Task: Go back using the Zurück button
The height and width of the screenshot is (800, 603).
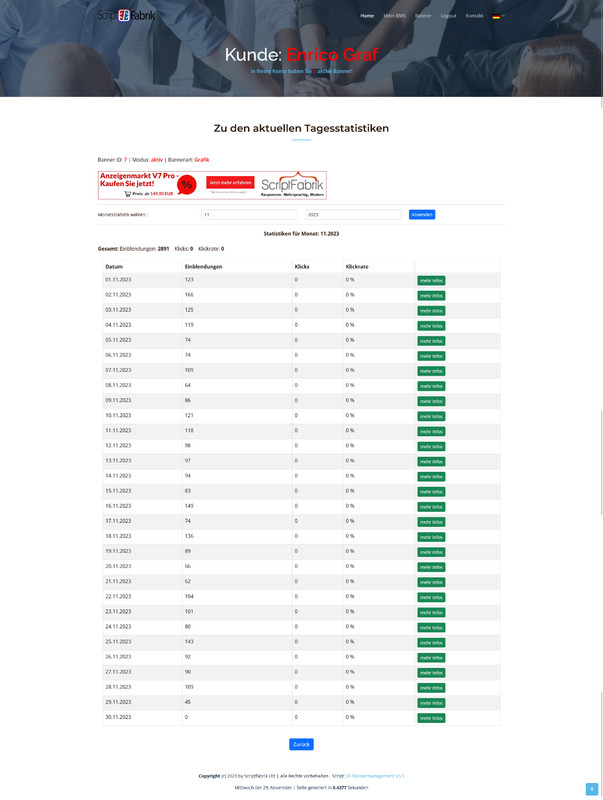Action: (301, 744)
